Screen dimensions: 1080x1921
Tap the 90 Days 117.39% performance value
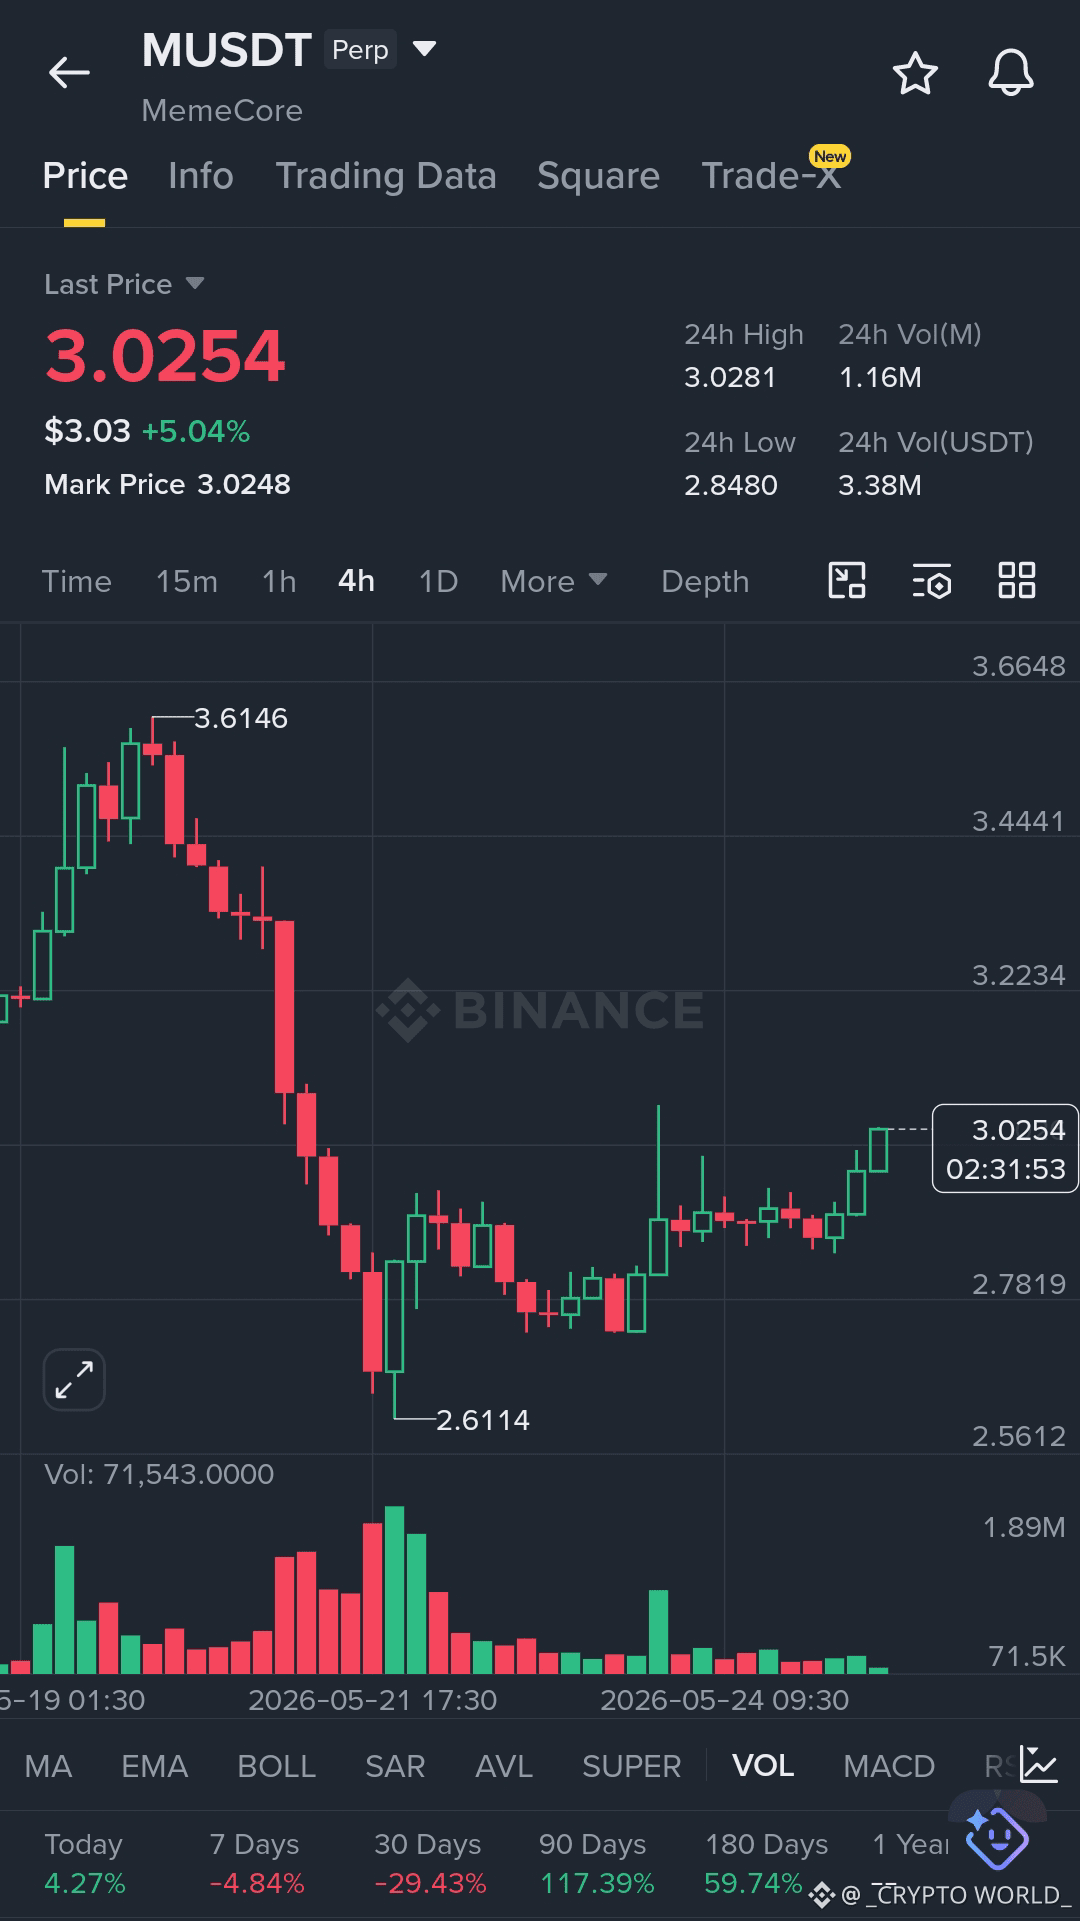point(597,1883)
